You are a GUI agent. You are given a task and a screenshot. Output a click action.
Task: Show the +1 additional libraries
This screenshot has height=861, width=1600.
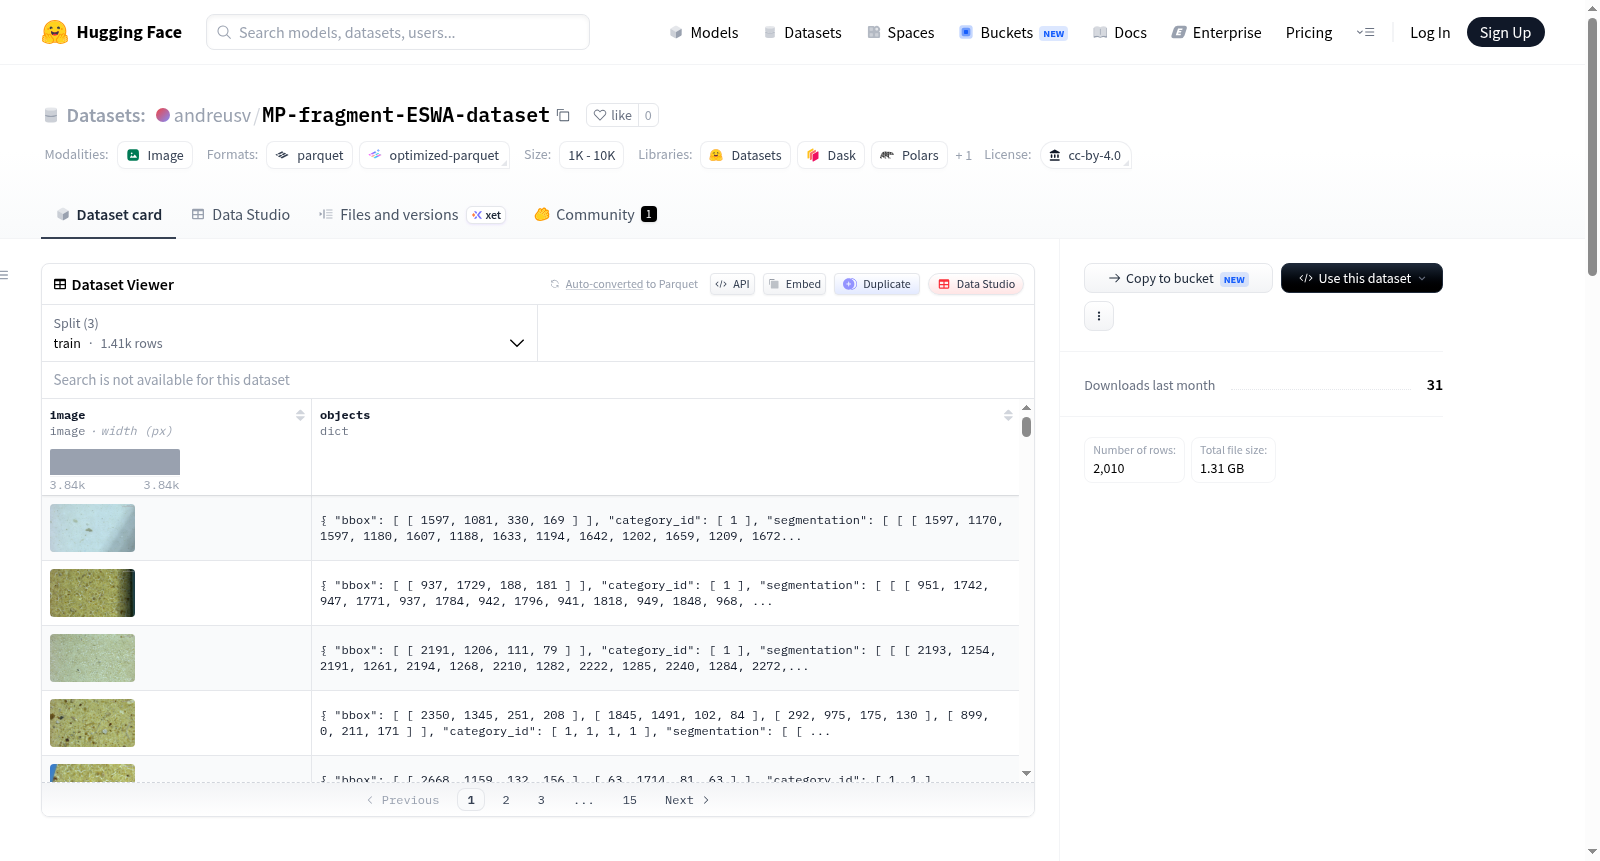[x=963, y=155]
